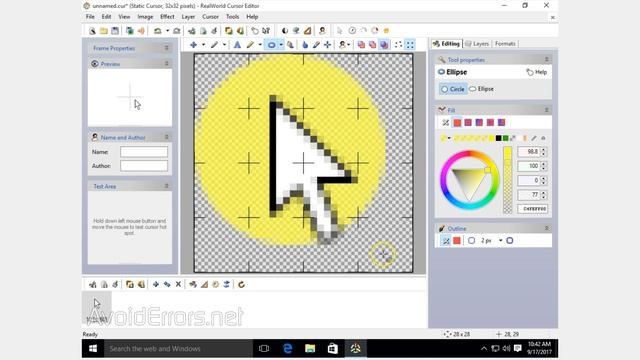Collapse the Preview panel via its handle
Screen dimensions: 640x360
tap(167, 64)
